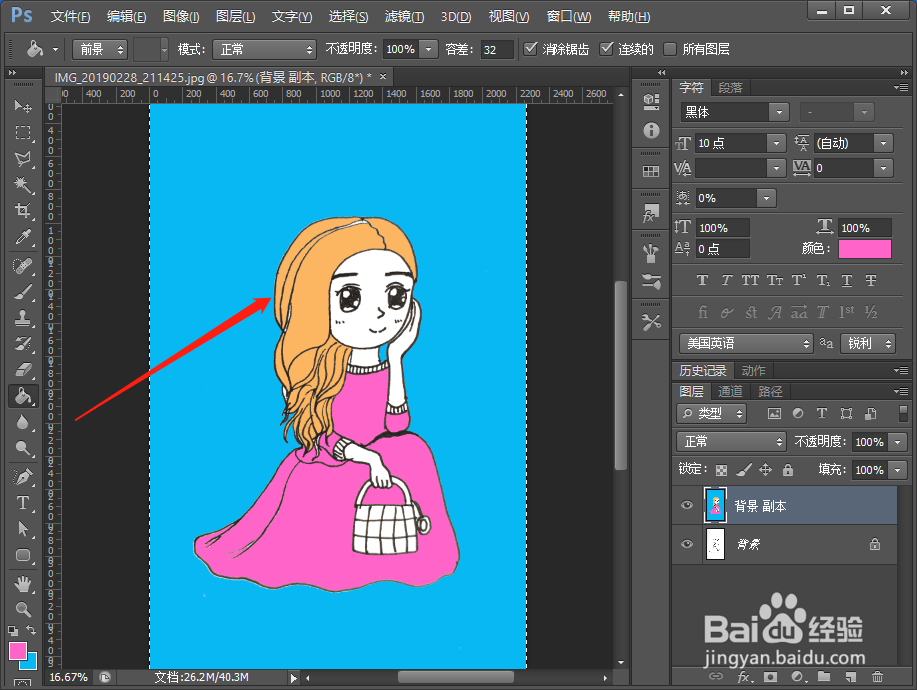Image resolution: width=917 pixels, height=690 pixels.
Task: Select the Dodge tool
Action: click(x=23, y=448)
